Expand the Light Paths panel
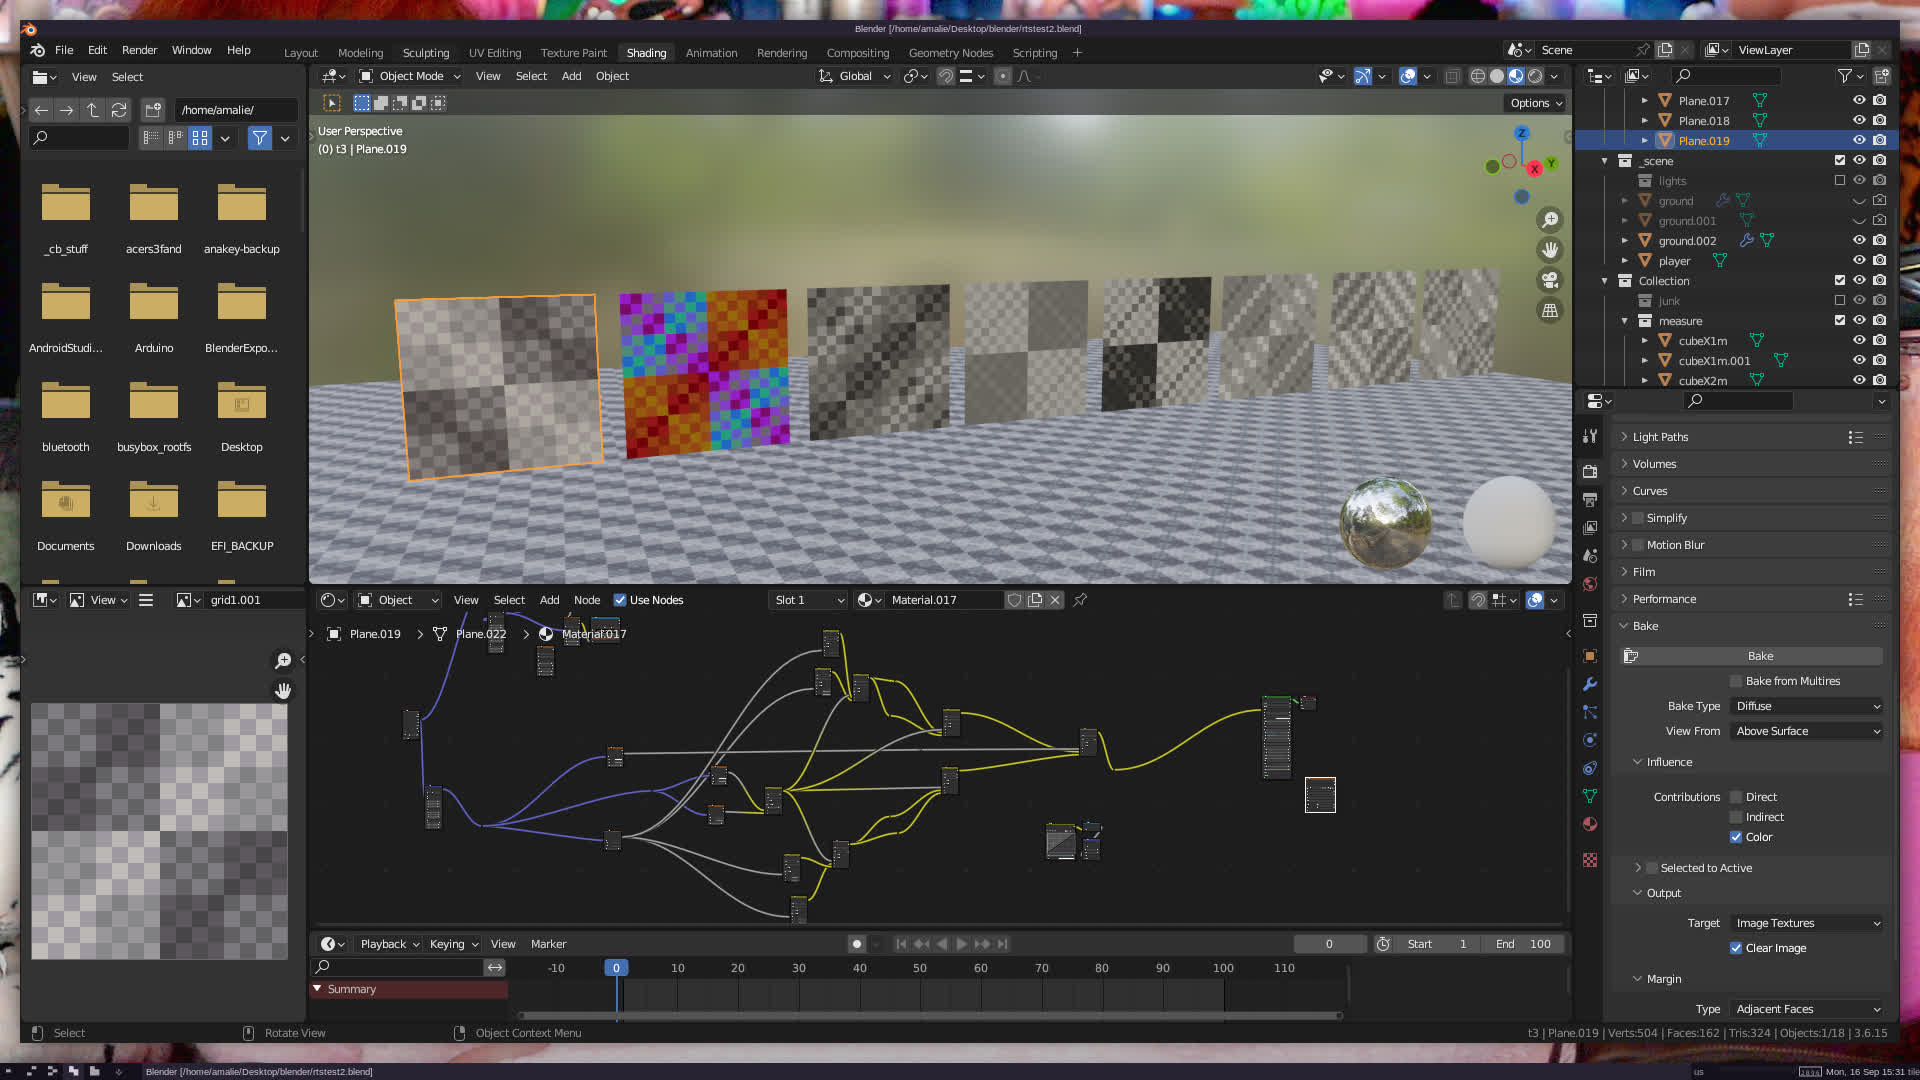Screen dimensions: 1920x1080 [x=1660, y=437]
